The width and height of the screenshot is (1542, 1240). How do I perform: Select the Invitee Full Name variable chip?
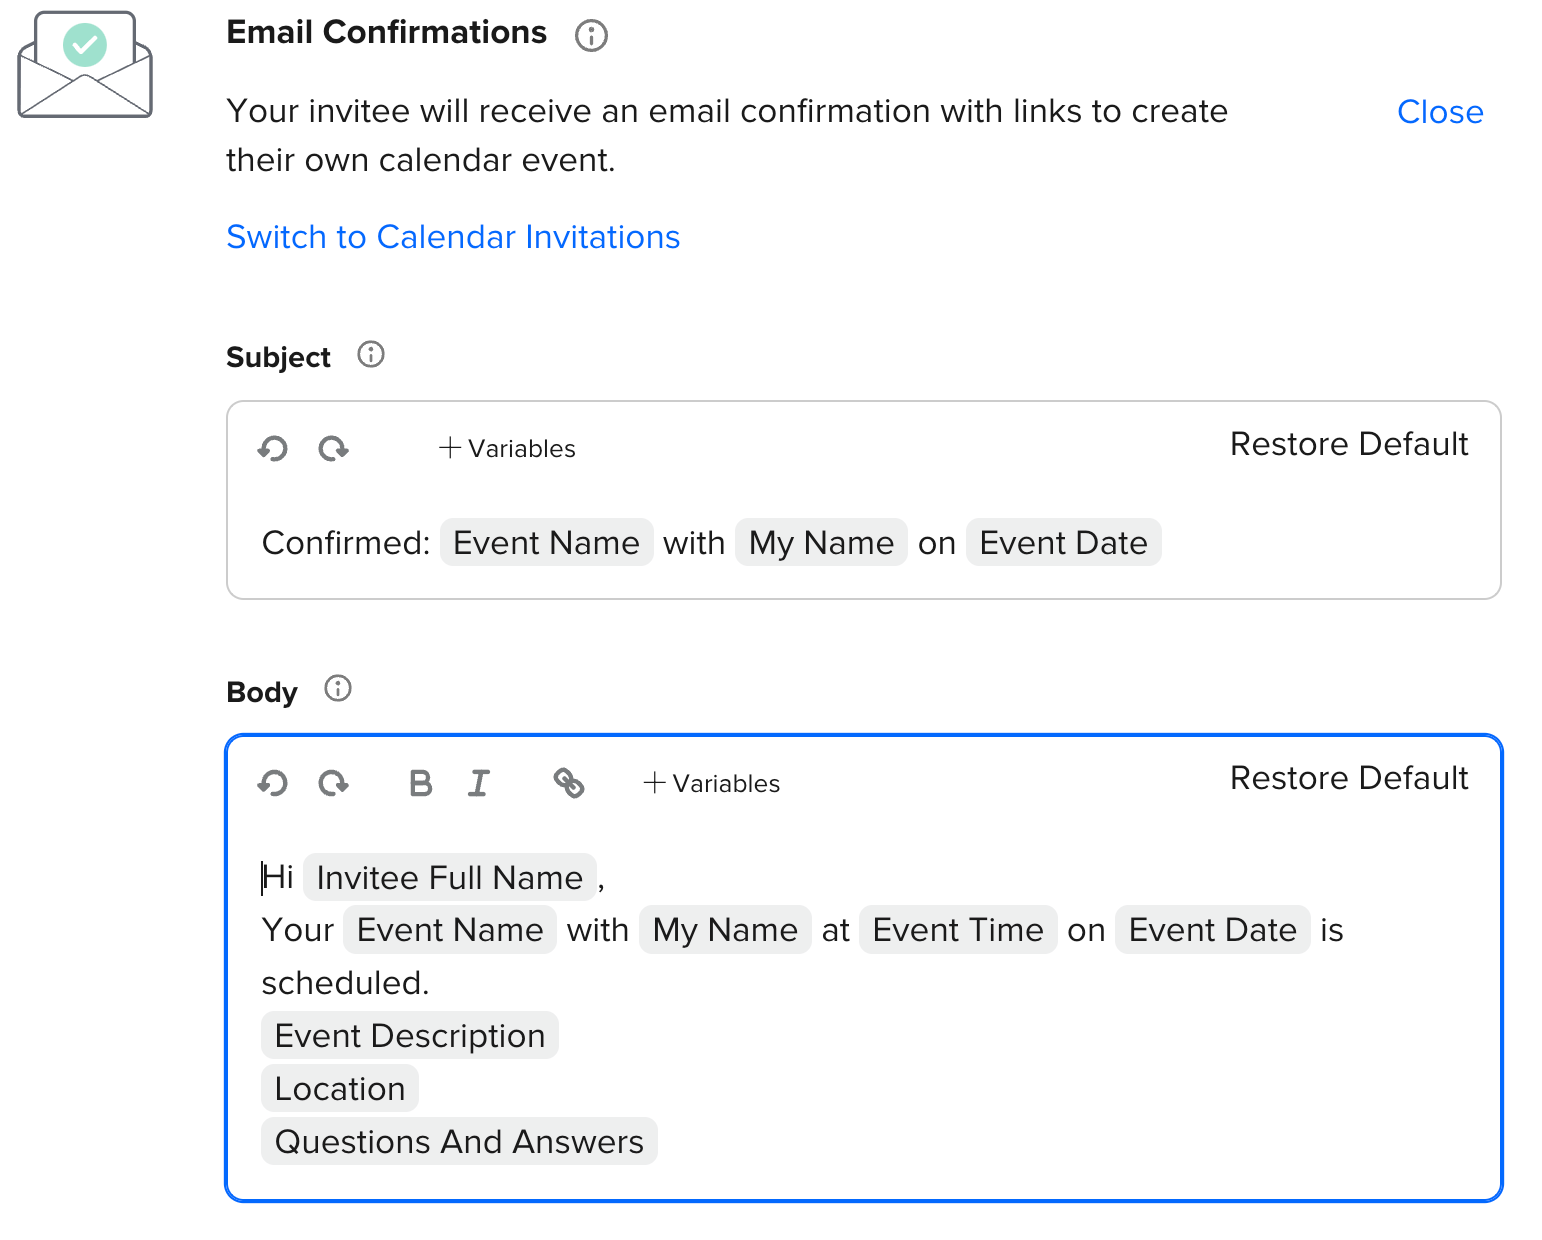click(x=449, y=878)
